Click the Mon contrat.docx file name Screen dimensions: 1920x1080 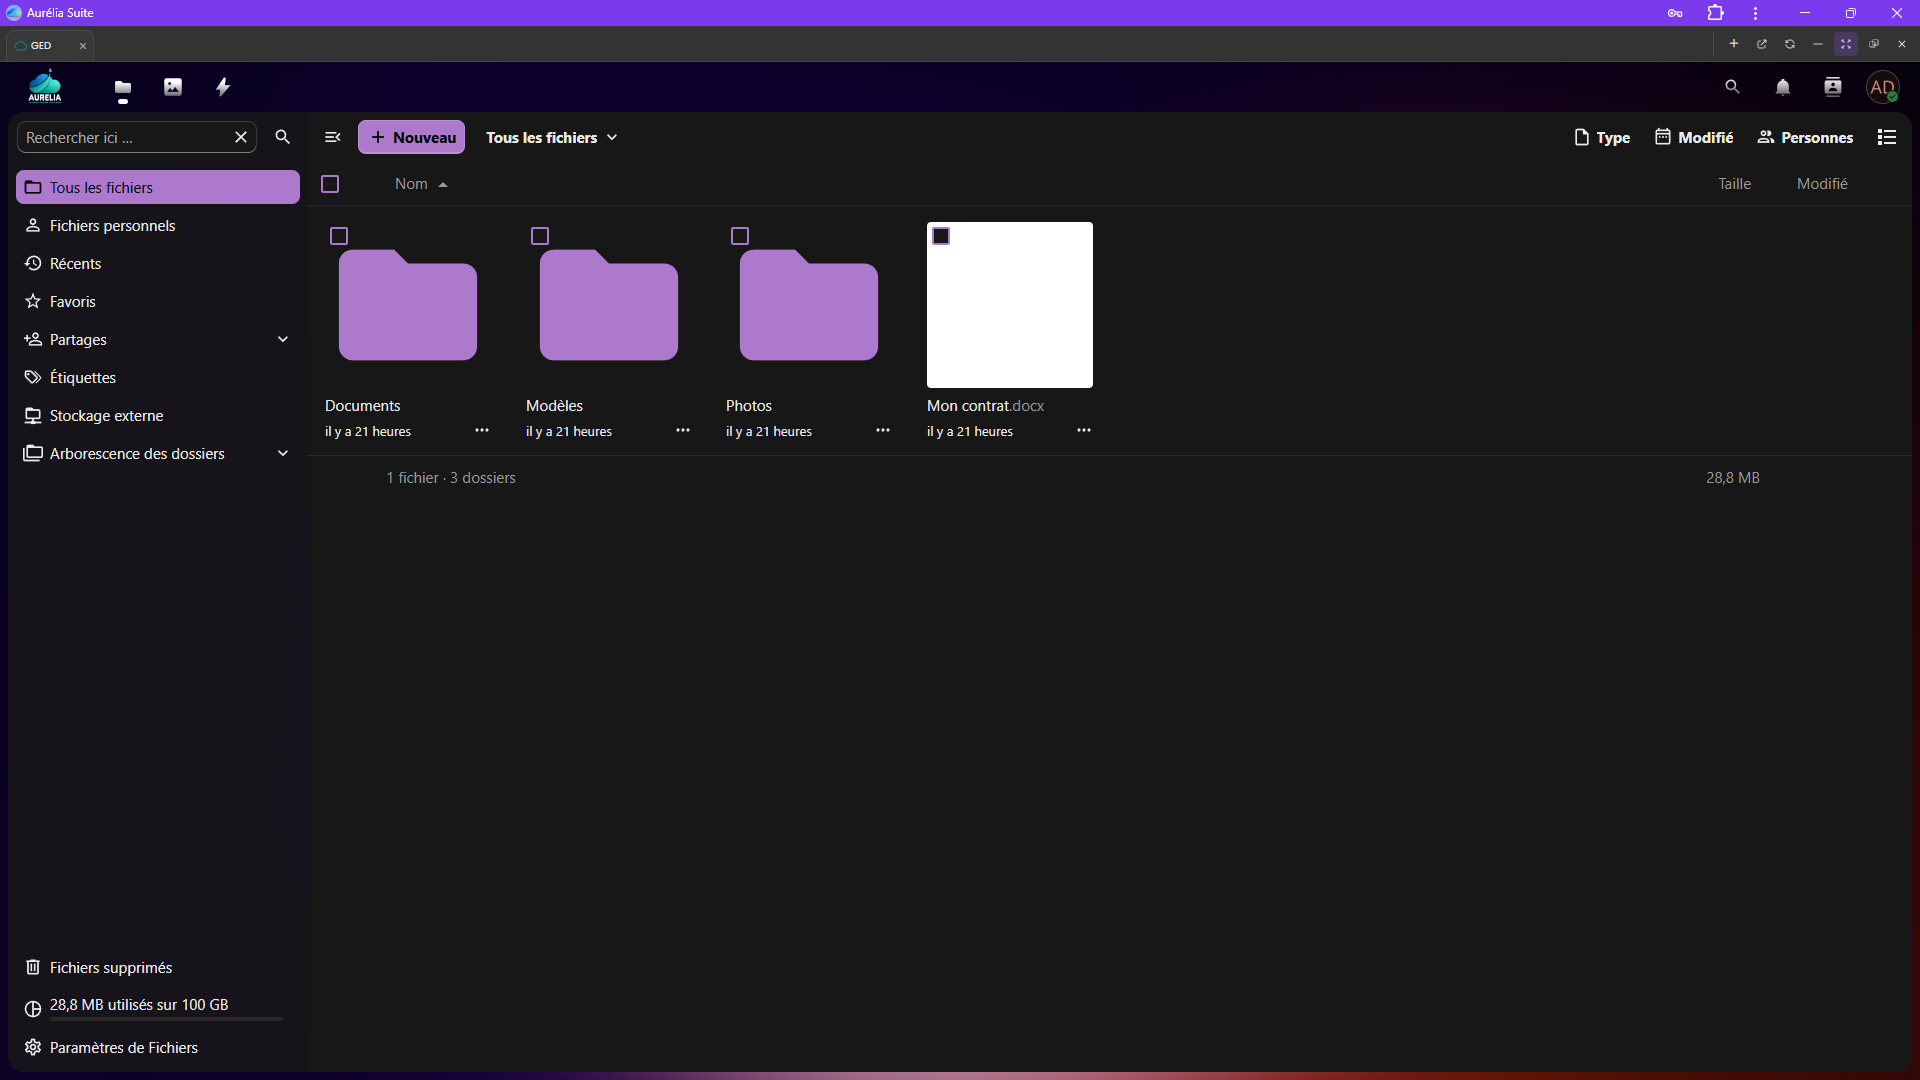[985, 406]
